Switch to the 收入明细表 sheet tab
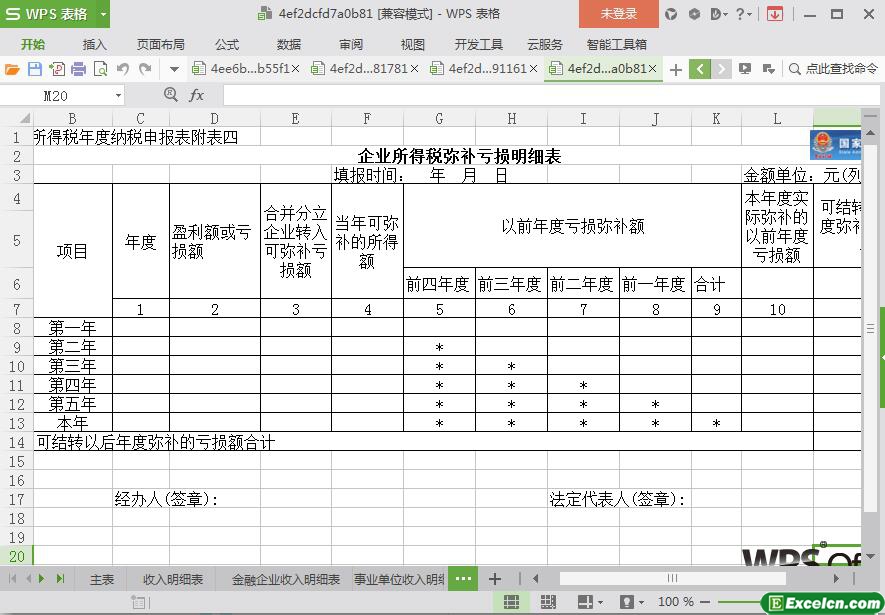The height and width of the screenshot is (615, 885). (173, 579)
